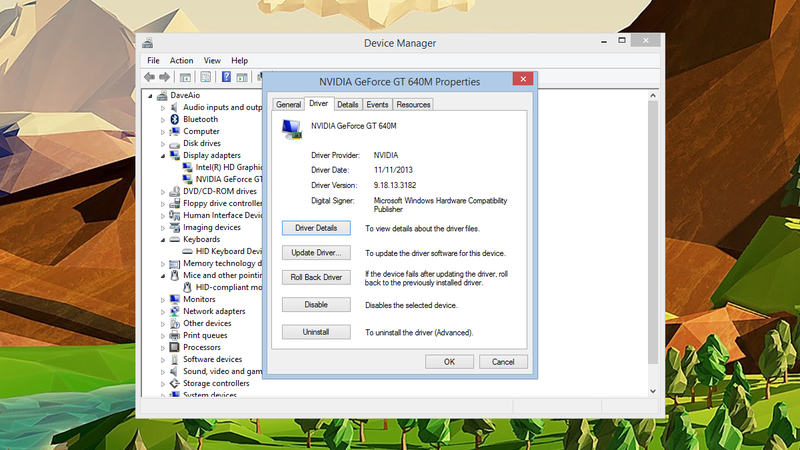The width and height of the screenshot is (800, 450).
Task: Expand the Audio inputs and outputs node
Action: click(x=163, y=108)
